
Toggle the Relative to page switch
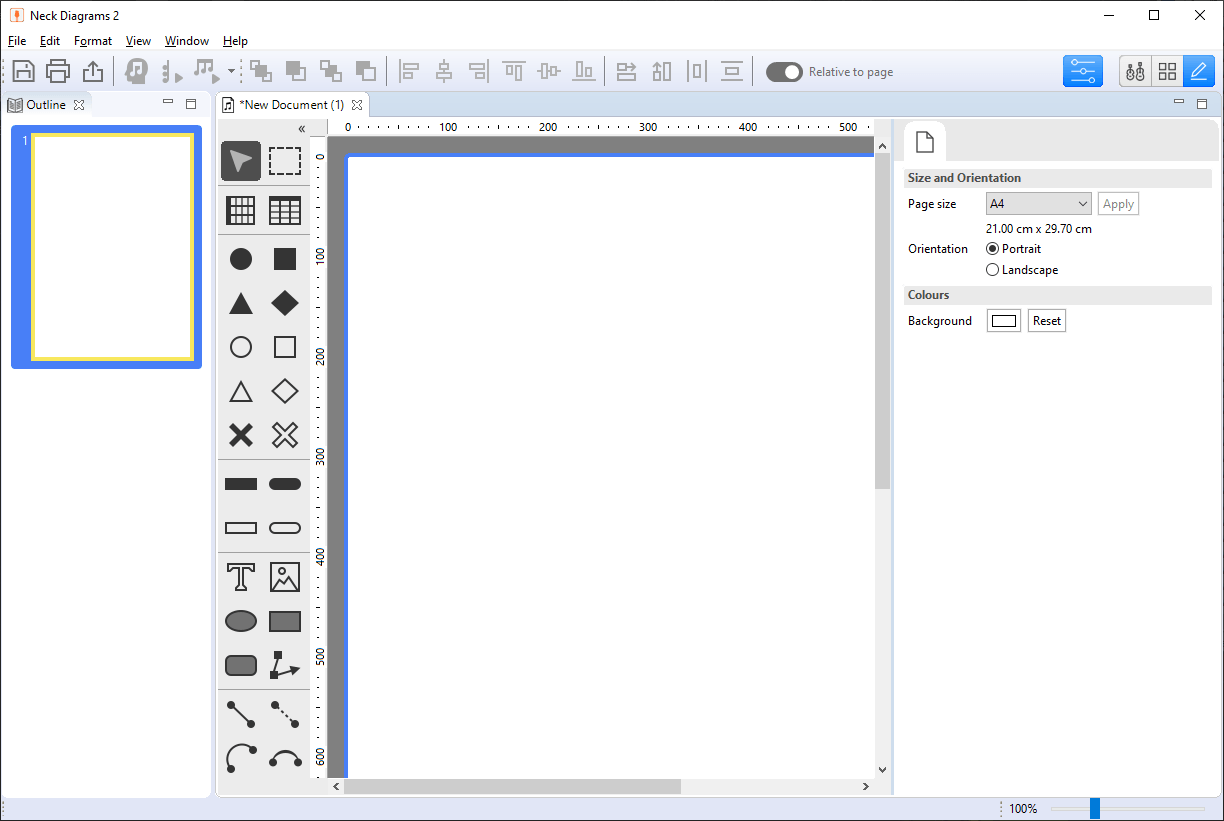tap(784, 71)
